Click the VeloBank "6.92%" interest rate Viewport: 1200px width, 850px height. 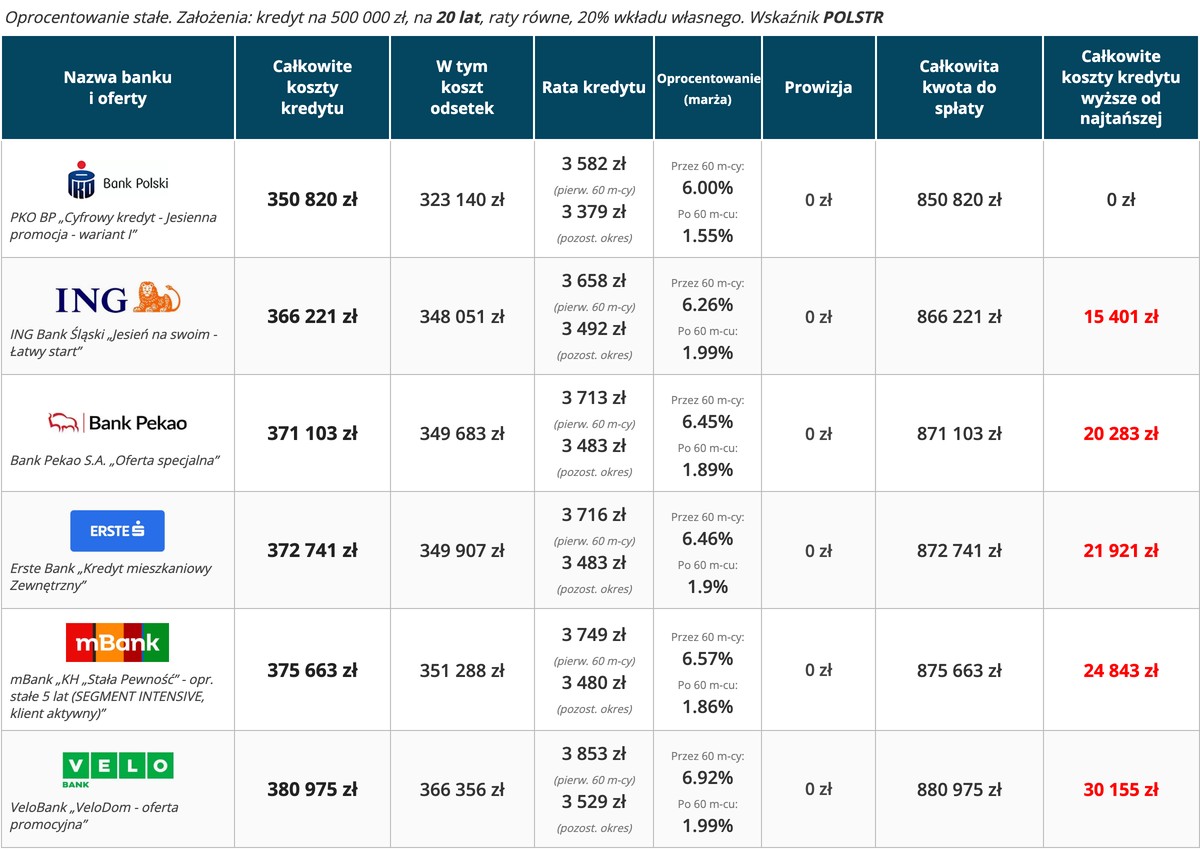tap(708, 777)
